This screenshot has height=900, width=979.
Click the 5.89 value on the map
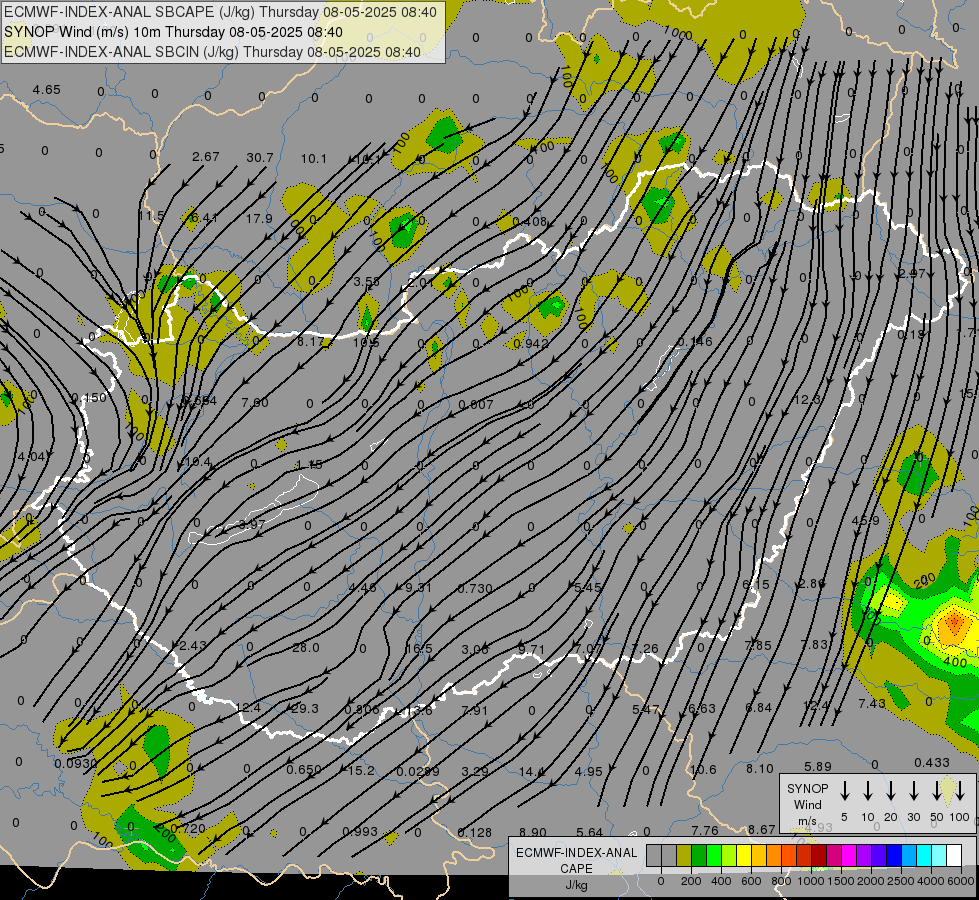(x=818, y=766)
